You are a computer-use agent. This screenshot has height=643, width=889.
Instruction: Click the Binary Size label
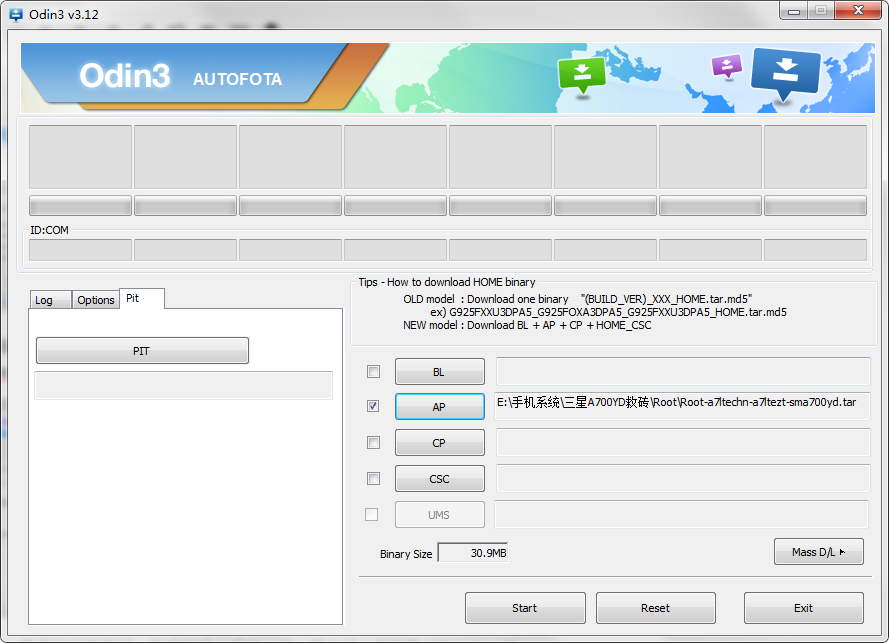click(406, 554)
